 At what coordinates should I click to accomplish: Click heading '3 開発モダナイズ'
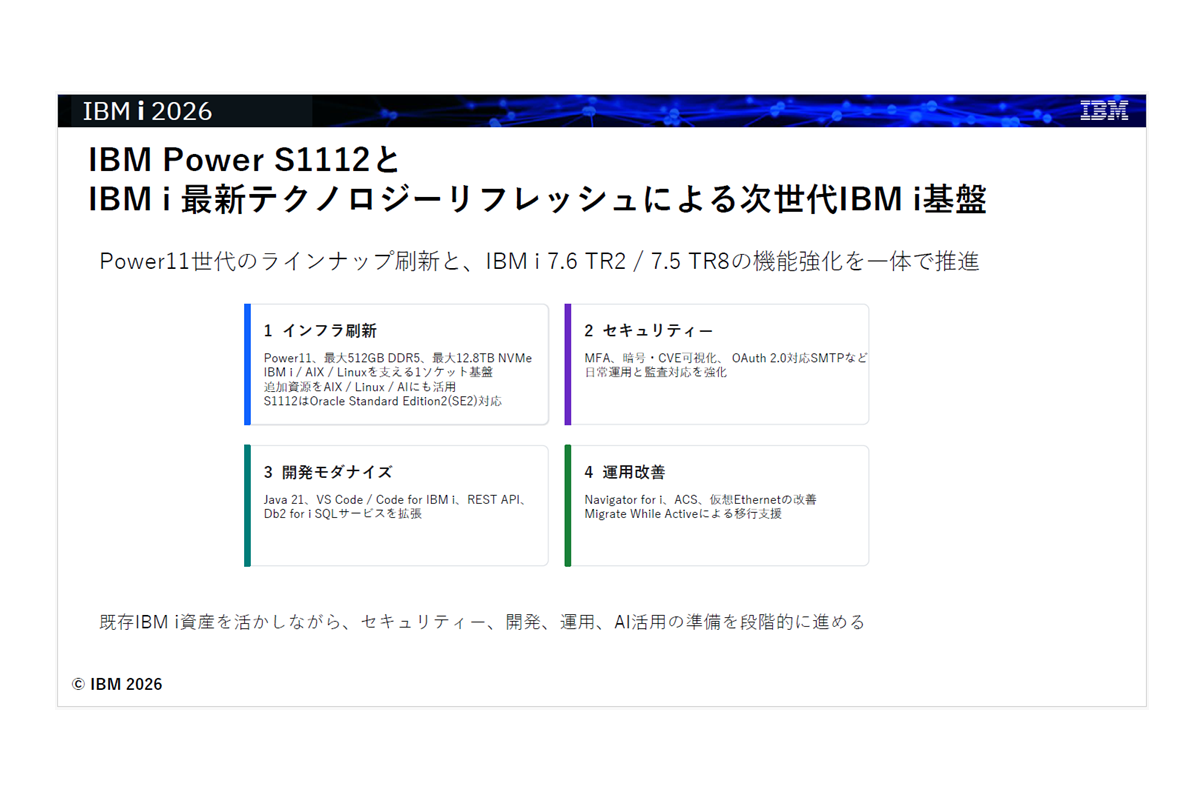click(x=328, y=472)
